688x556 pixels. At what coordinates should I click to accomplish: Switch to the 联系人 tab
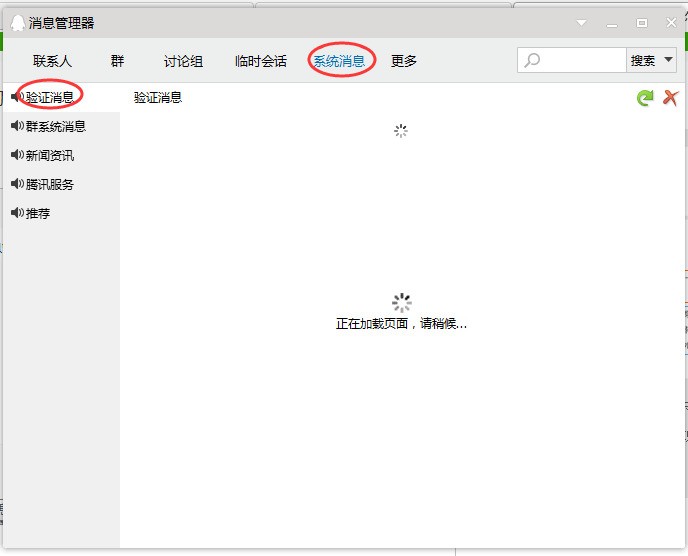52,61
